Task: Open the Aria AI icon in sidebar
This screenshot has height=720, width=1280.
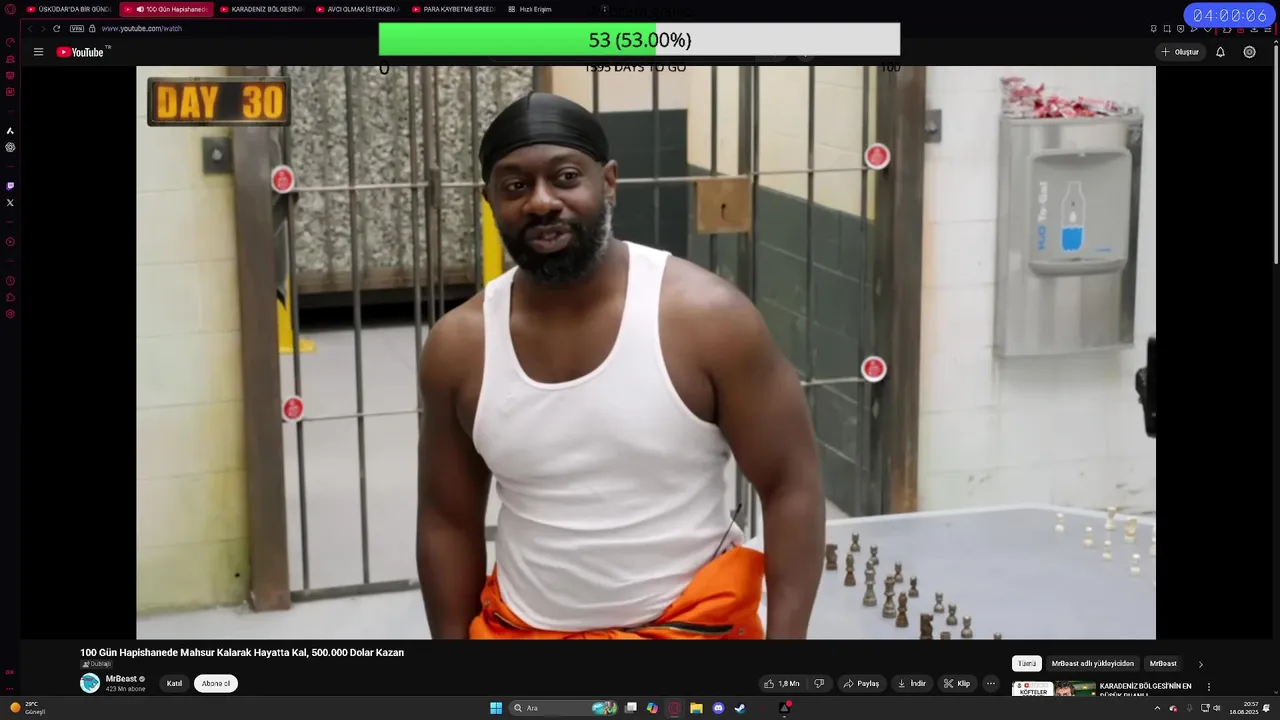Action: tap(10, 131)
